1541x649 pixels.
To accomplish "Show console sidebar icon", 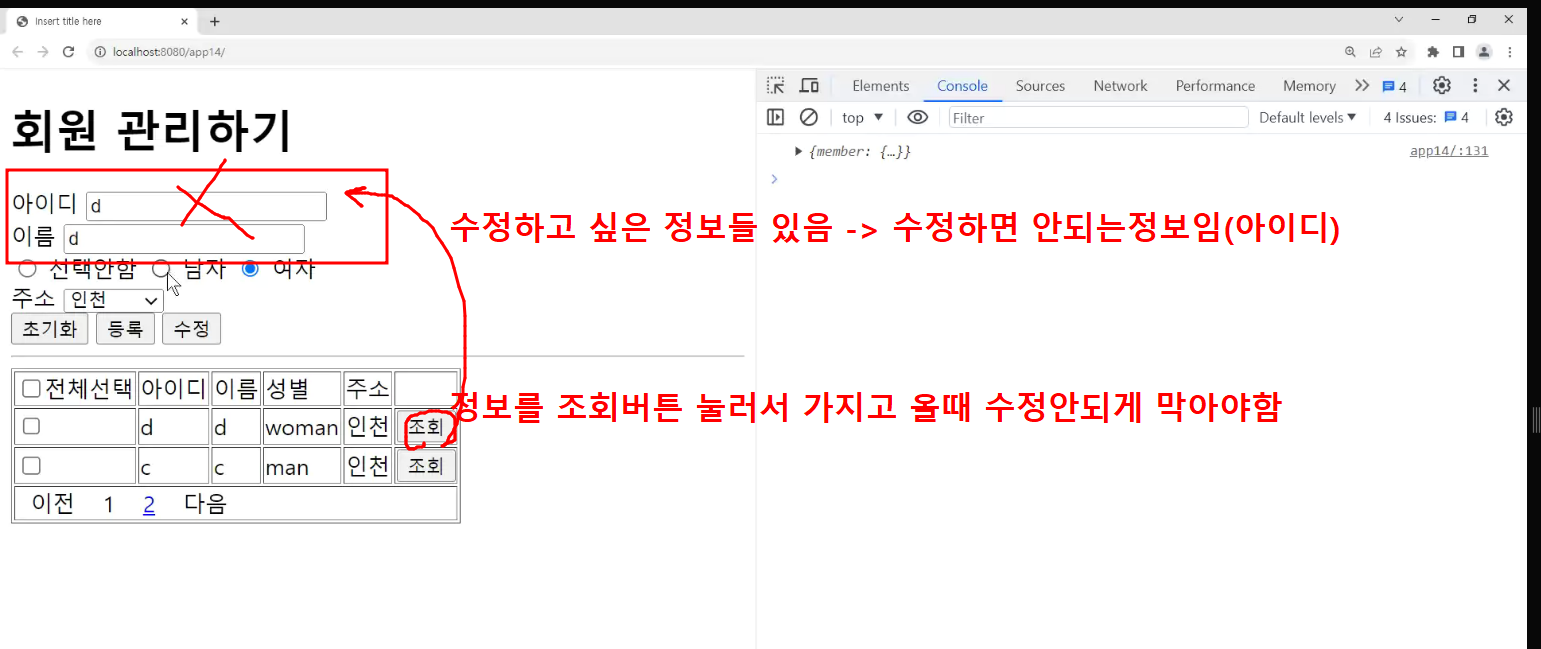I will click(x=776, y=117).
